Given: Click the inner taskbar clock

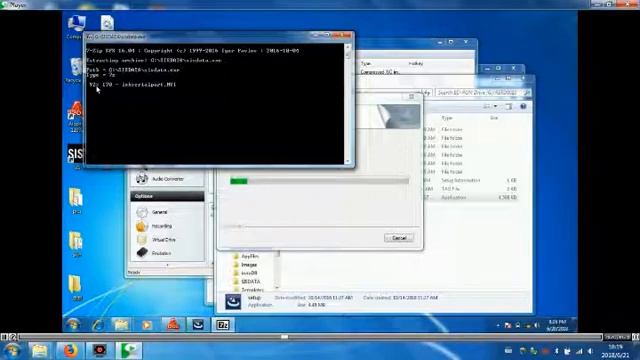Looking at the screenshot, I should pos(558,325).
